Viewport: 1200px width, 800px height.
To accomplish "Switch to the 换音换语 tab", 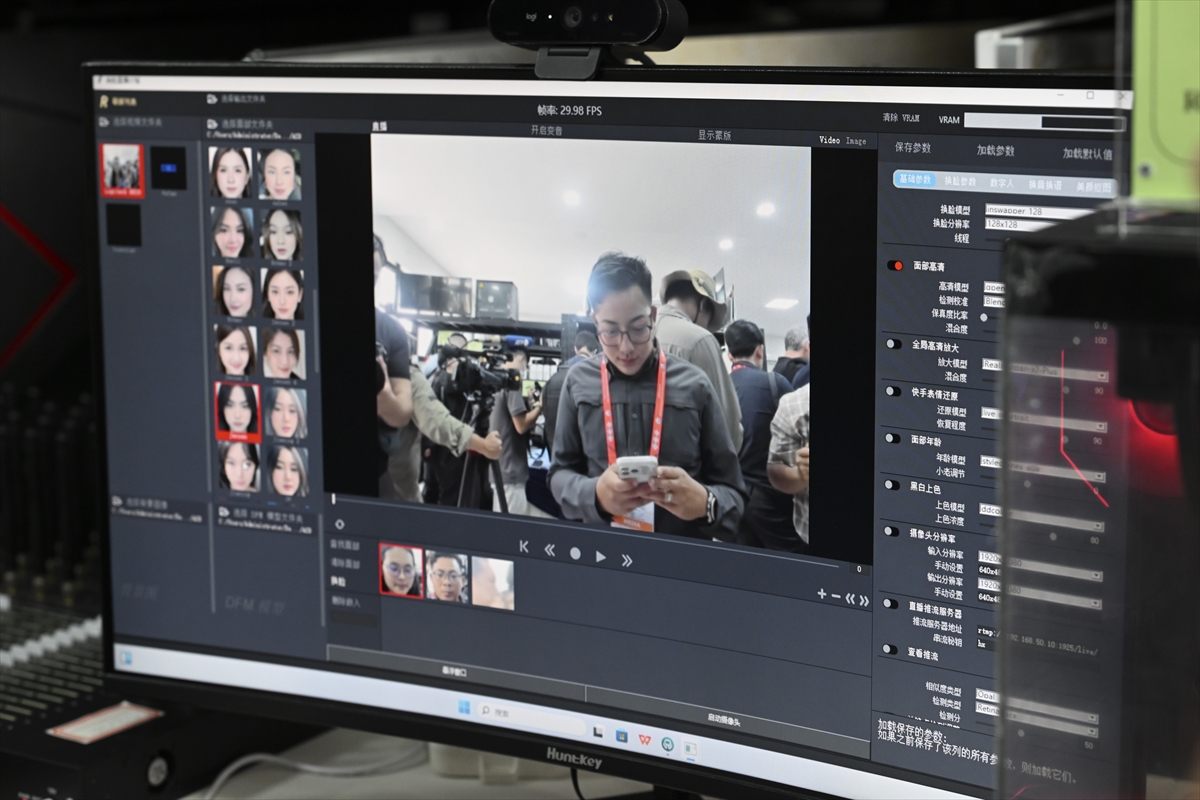I will pos(1046,186).
